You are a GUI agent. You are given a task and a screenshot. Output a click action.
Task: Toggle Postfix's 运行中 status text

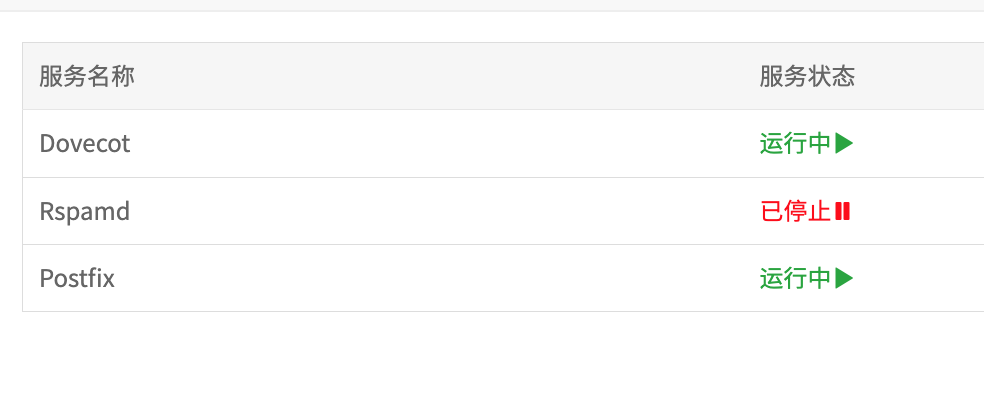[x=796, y=278]
